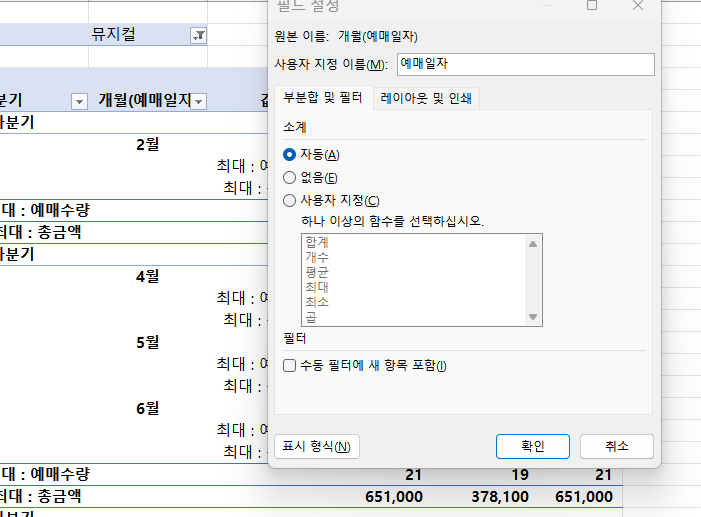Viewport: 701px width, 517px height.
Task: Select 최대 in the function list
Action: coord(316,286)
